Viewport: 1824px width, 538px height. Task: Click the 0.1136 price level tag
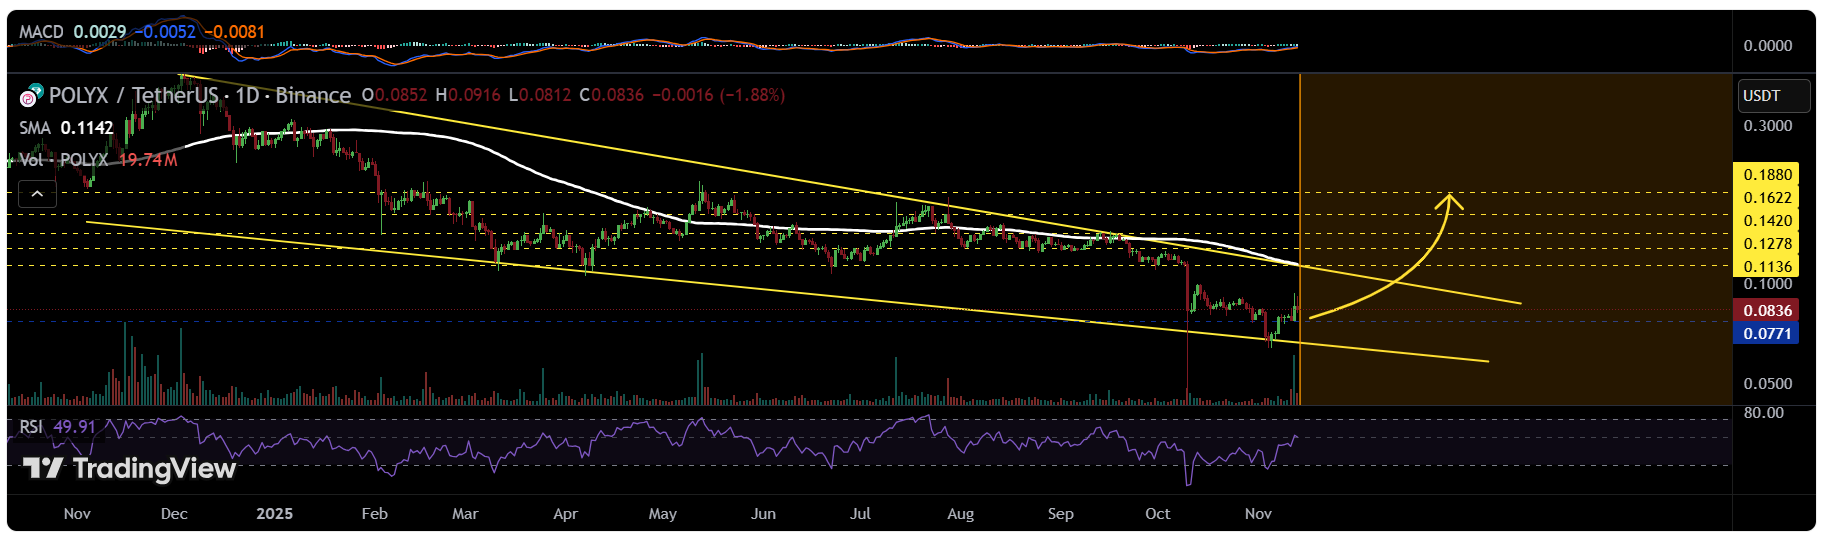[1767, 267]
